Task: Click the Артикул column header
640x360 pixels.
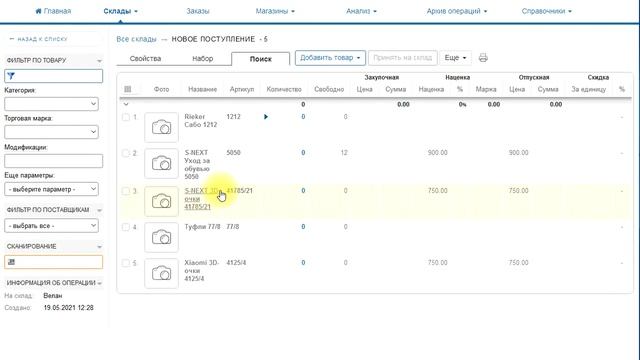Action: pos(242,89)
